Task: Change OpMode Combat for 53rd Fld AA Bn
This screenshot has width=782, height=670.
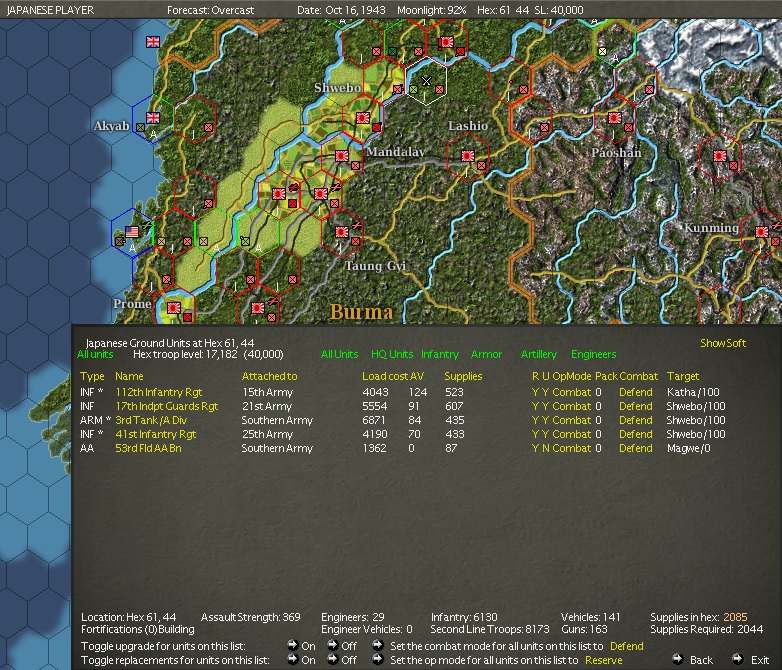Action: (x=572, y=448)
